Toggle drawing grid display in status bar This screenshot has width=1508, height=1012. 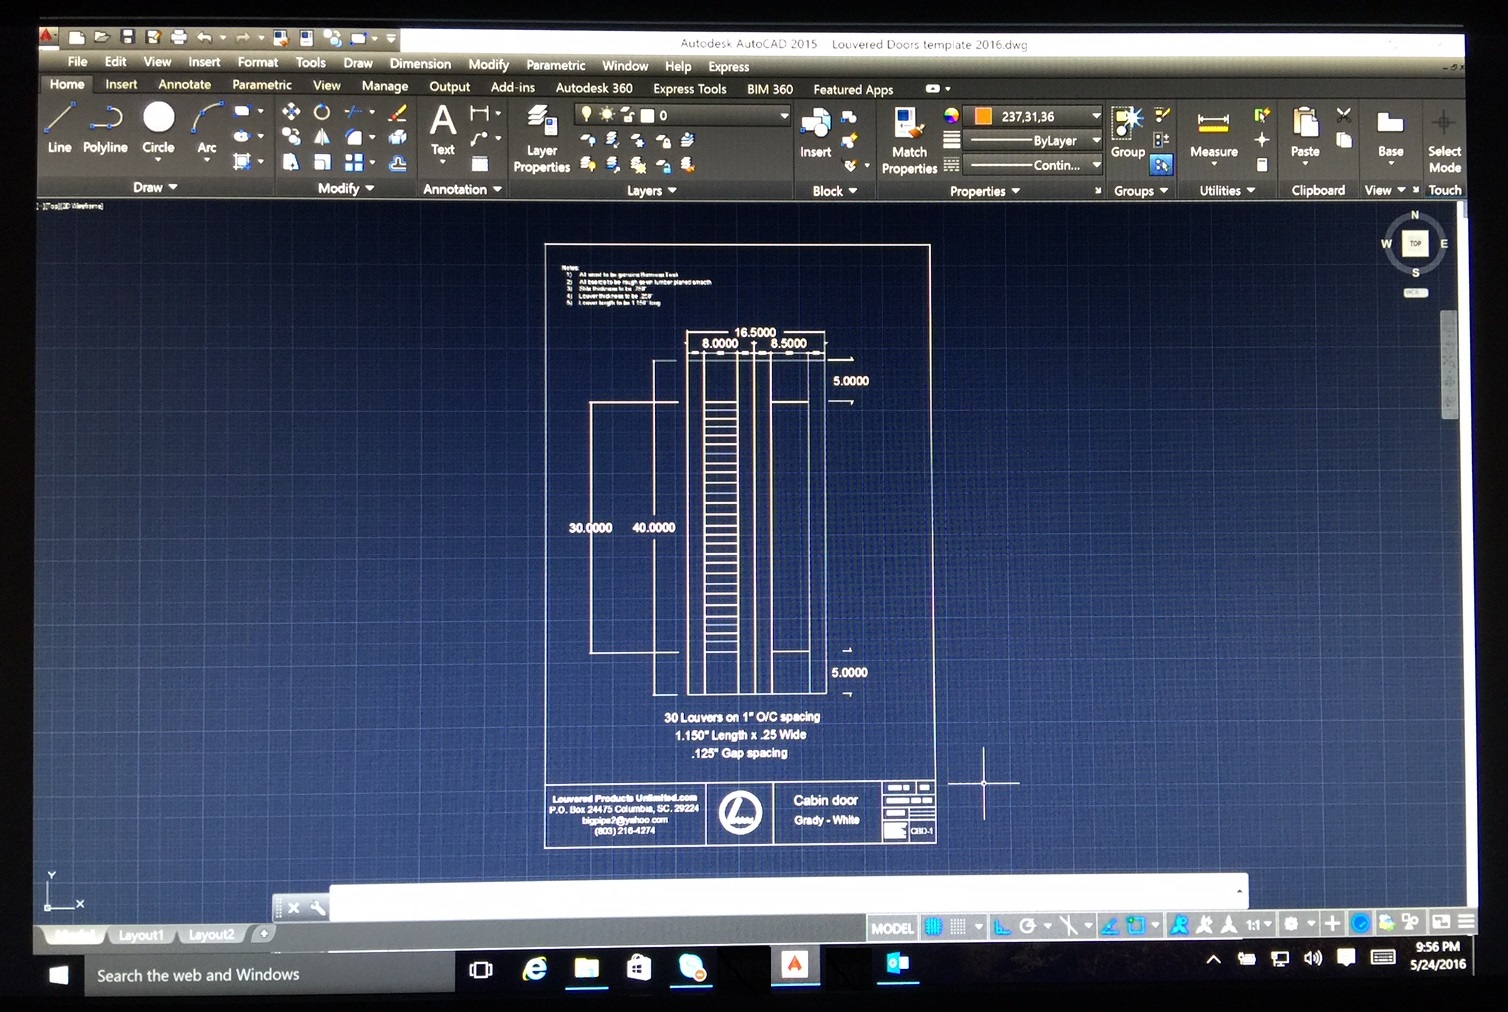(x=933, y=927)
